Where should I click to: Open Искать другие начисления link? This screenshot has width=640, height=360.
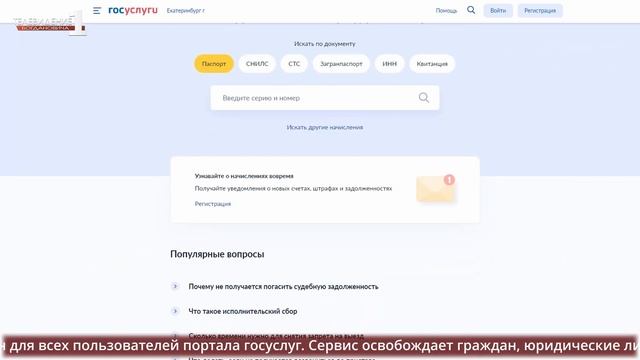(x=324, y=127)
